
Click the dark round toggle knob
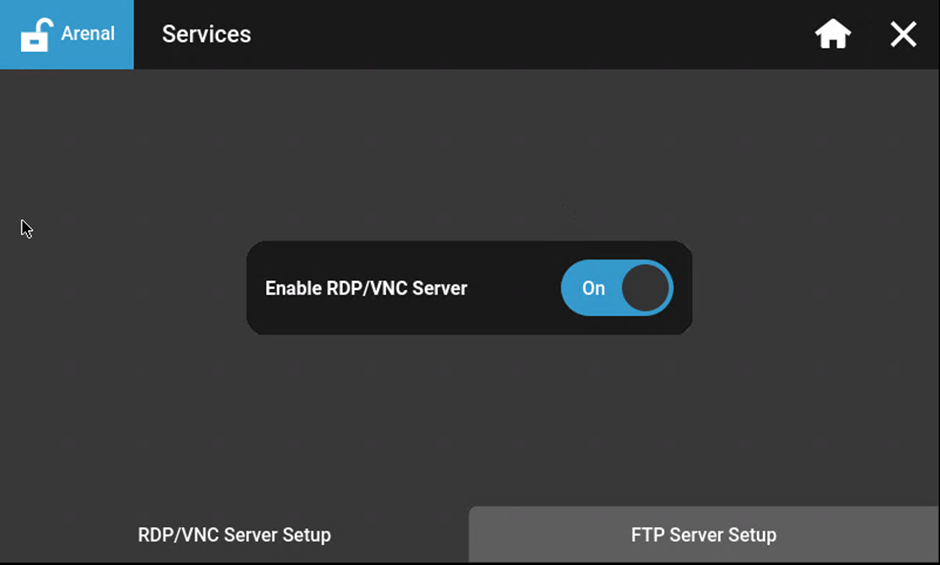pyautogui.click(x=645, y=288)
